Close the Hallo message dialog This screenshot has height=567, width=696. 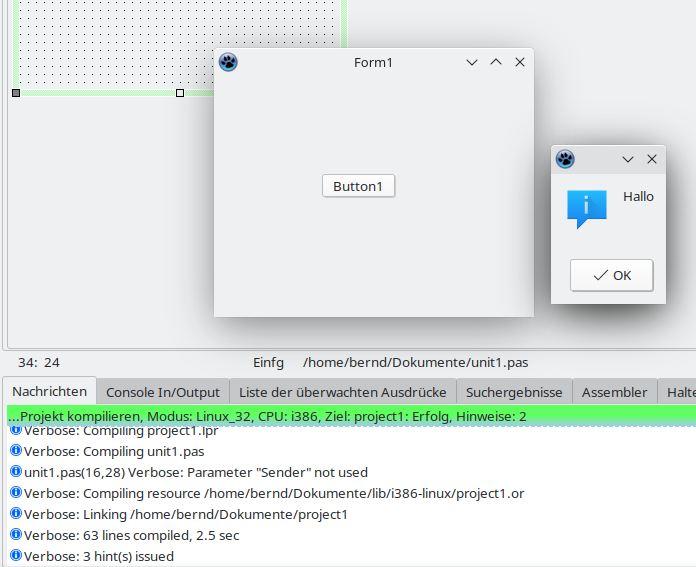coord(652,159)
